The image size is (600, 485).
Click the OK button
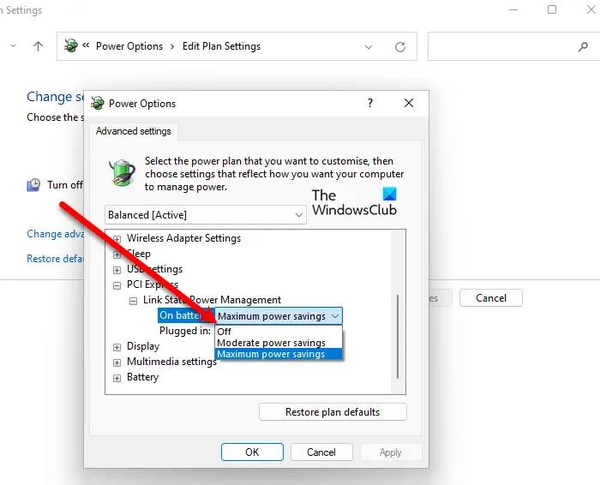(x=252, y=452)
